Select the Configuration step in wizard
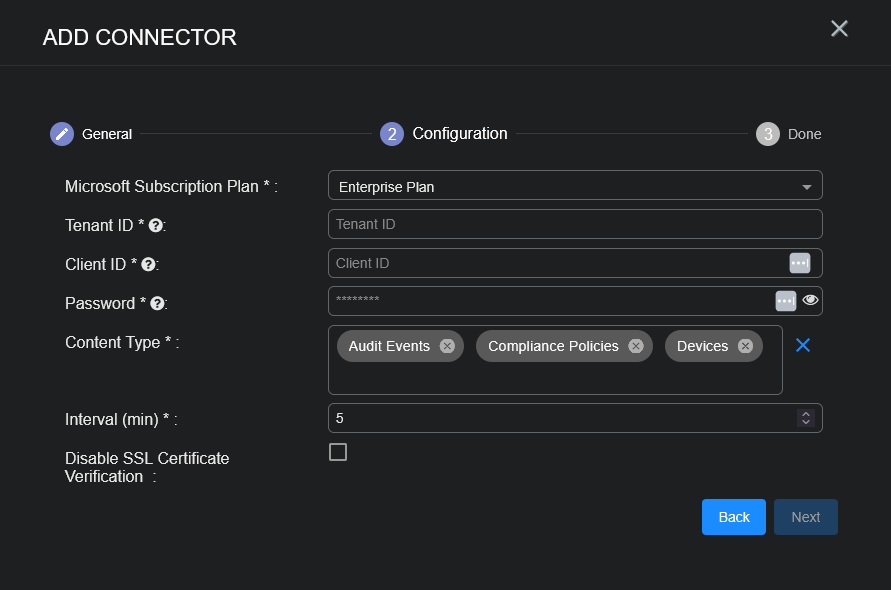The width and height of the screenshot is (891, 590). click(x=392, y=134)
